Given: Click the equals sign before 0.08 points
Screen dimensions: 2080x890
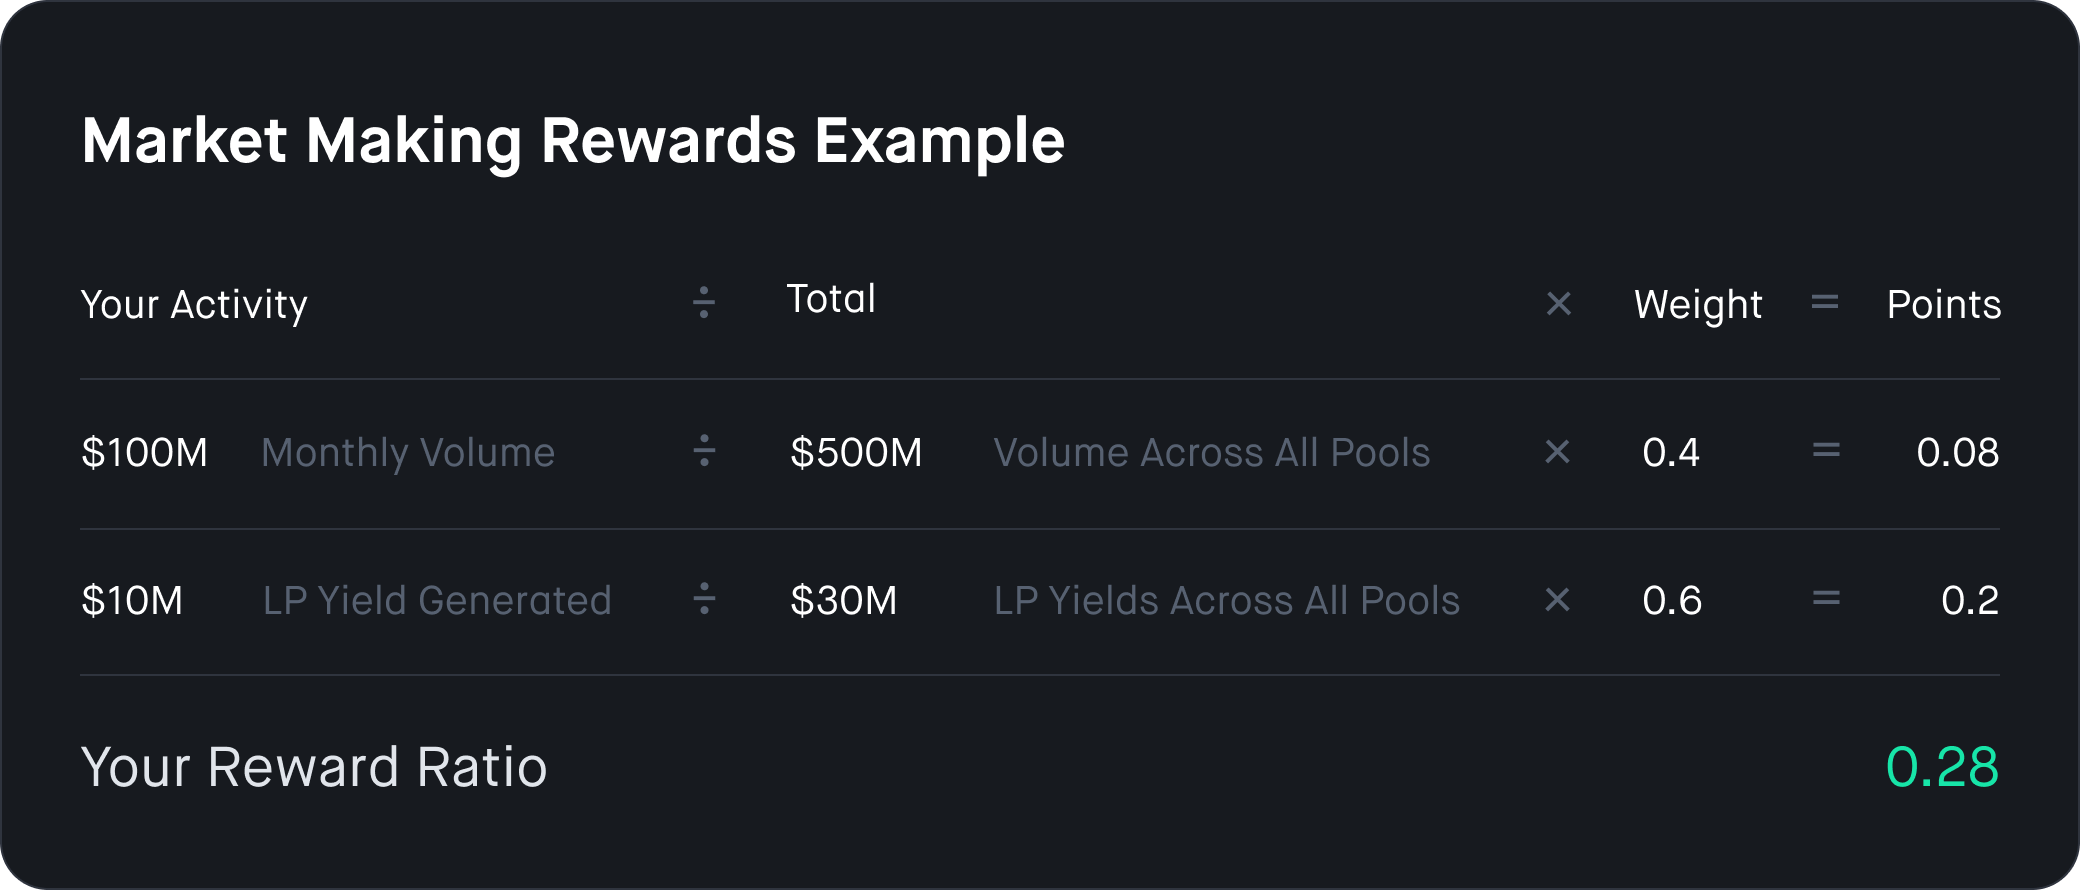Looking at the screenshot, I should pyautogui.click(x=1826, y=451).
